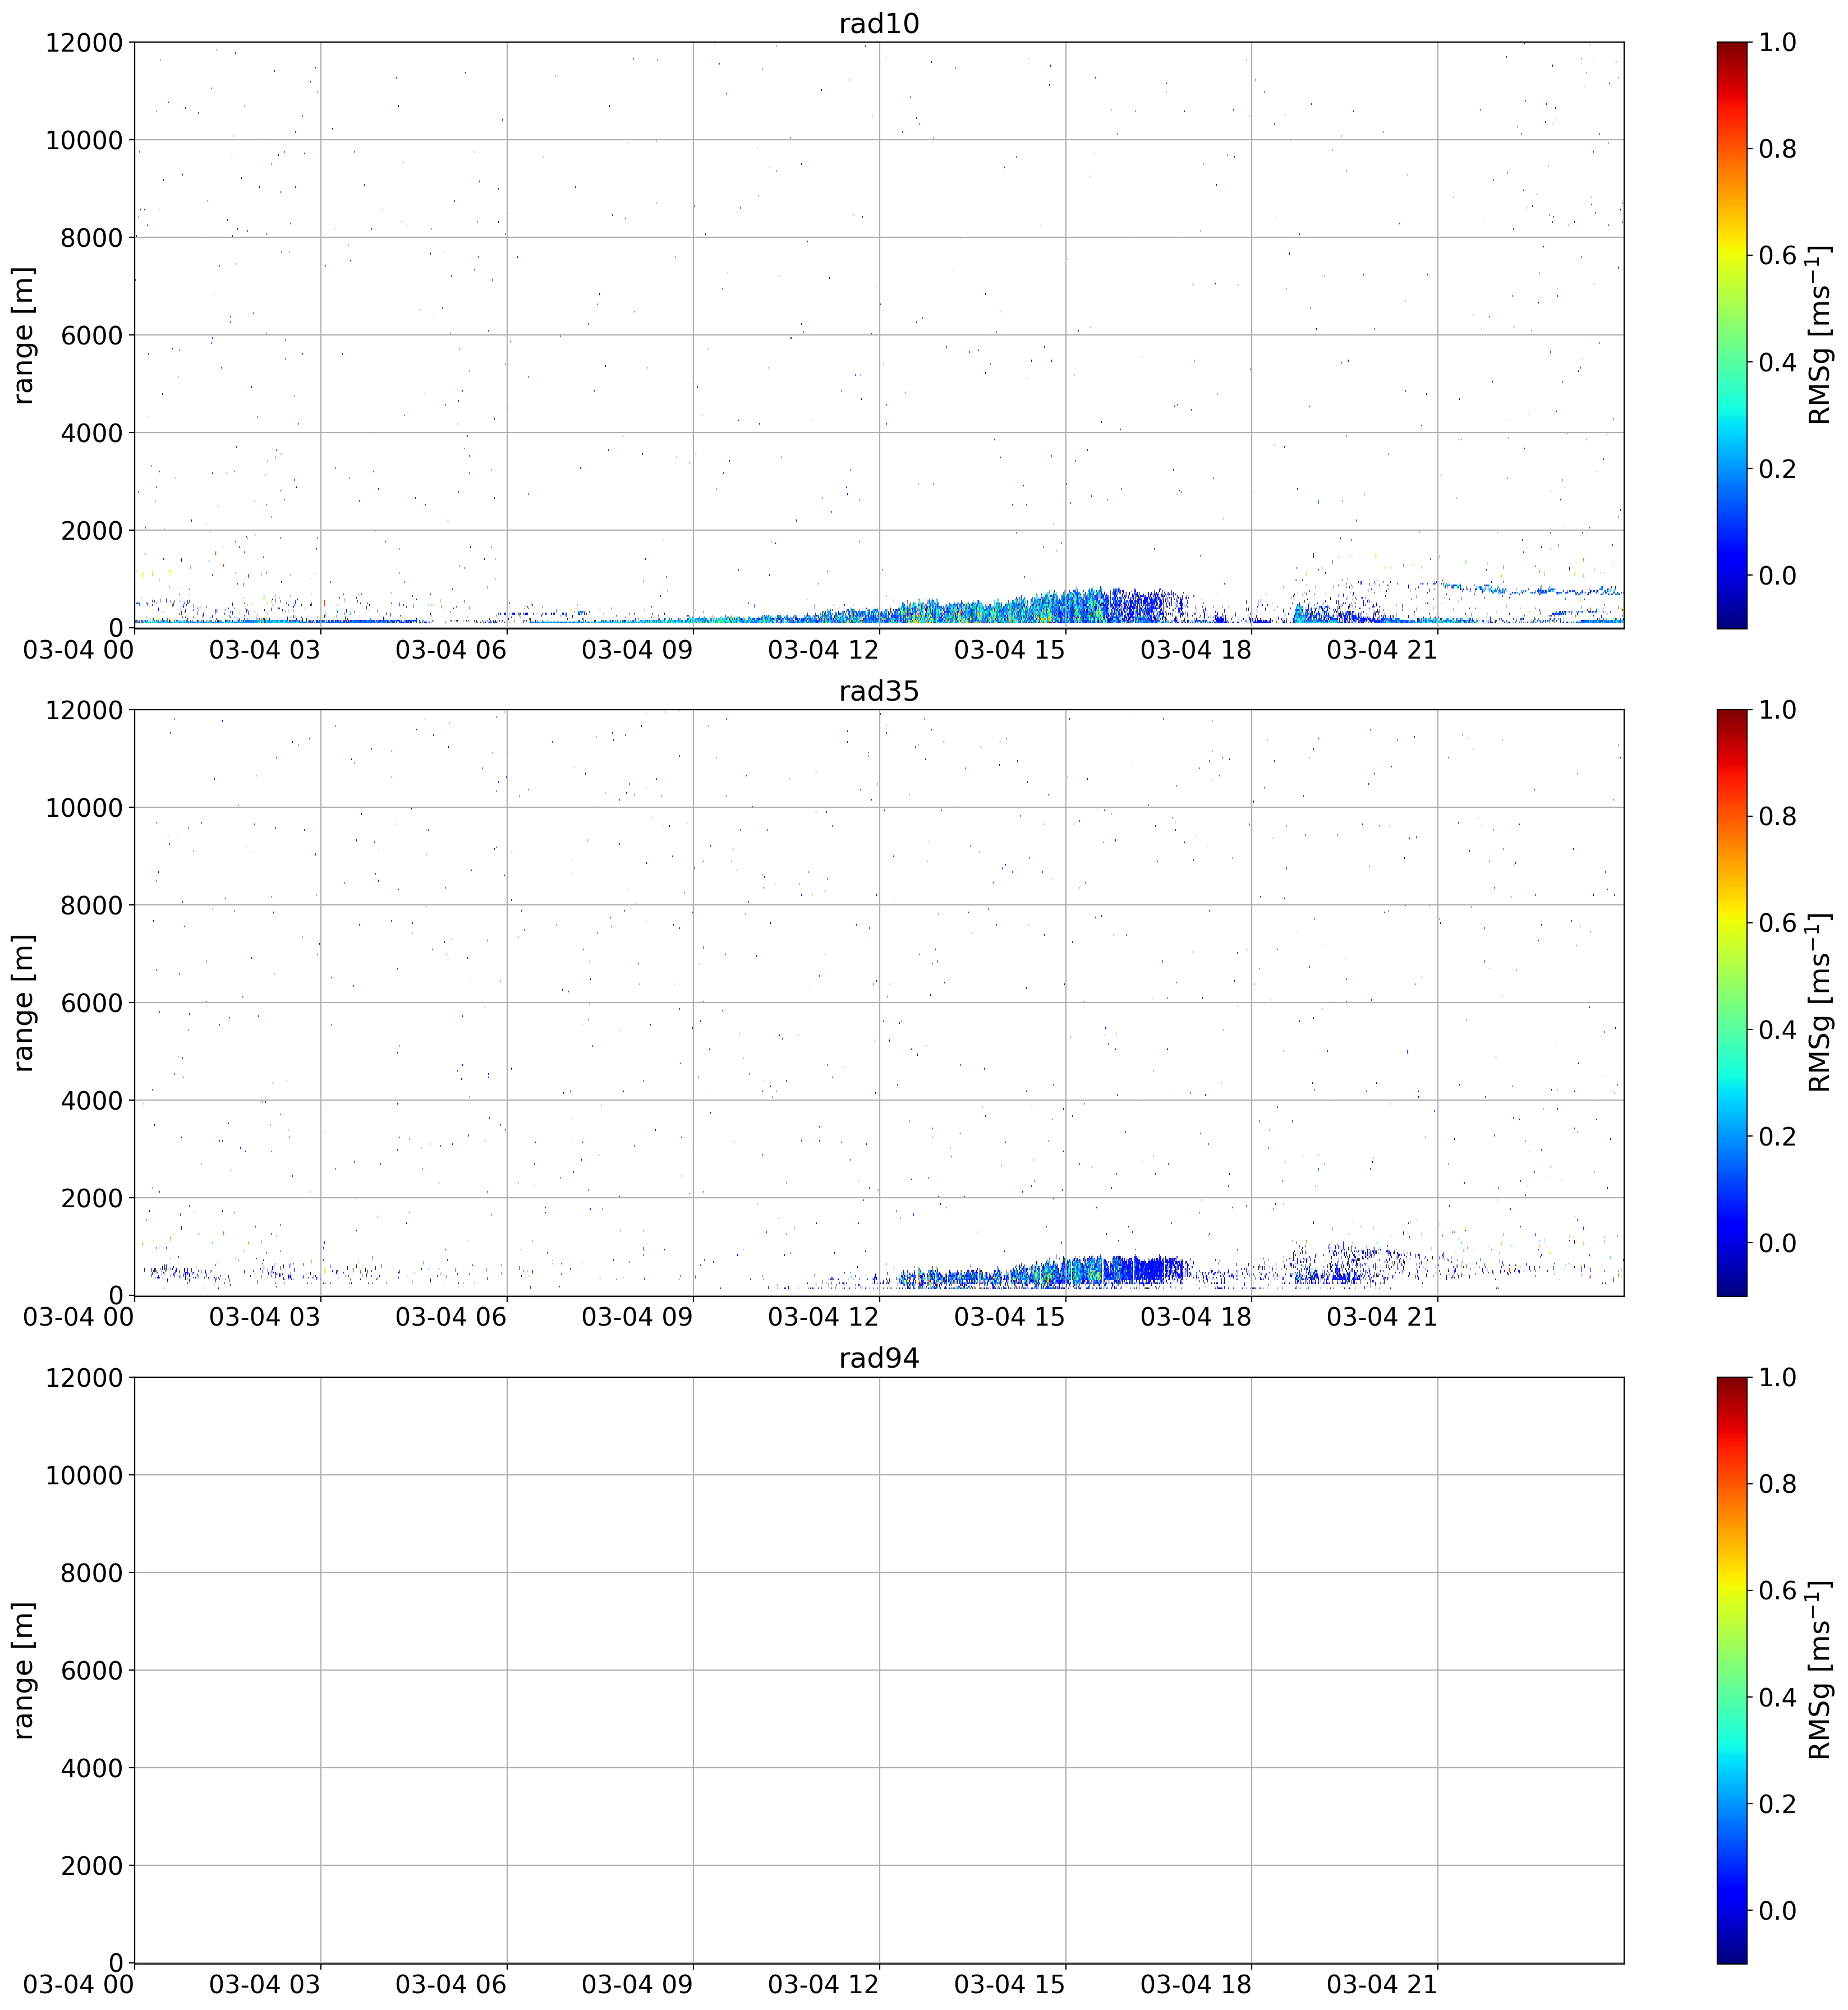Viewport: 1848px width, 2010px height.
Task: Click the 0.6 tick on rad94 colorbar
Action: coord(1778,1591)
